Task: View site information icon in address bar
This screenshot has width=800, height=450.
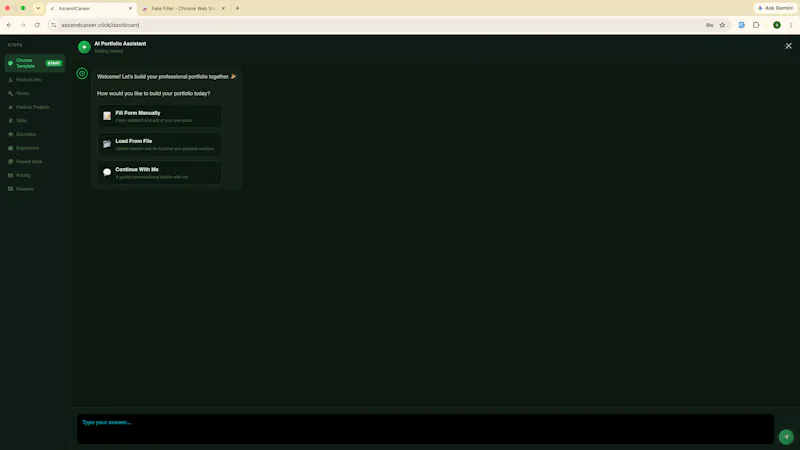Action: tap(54, 25)
